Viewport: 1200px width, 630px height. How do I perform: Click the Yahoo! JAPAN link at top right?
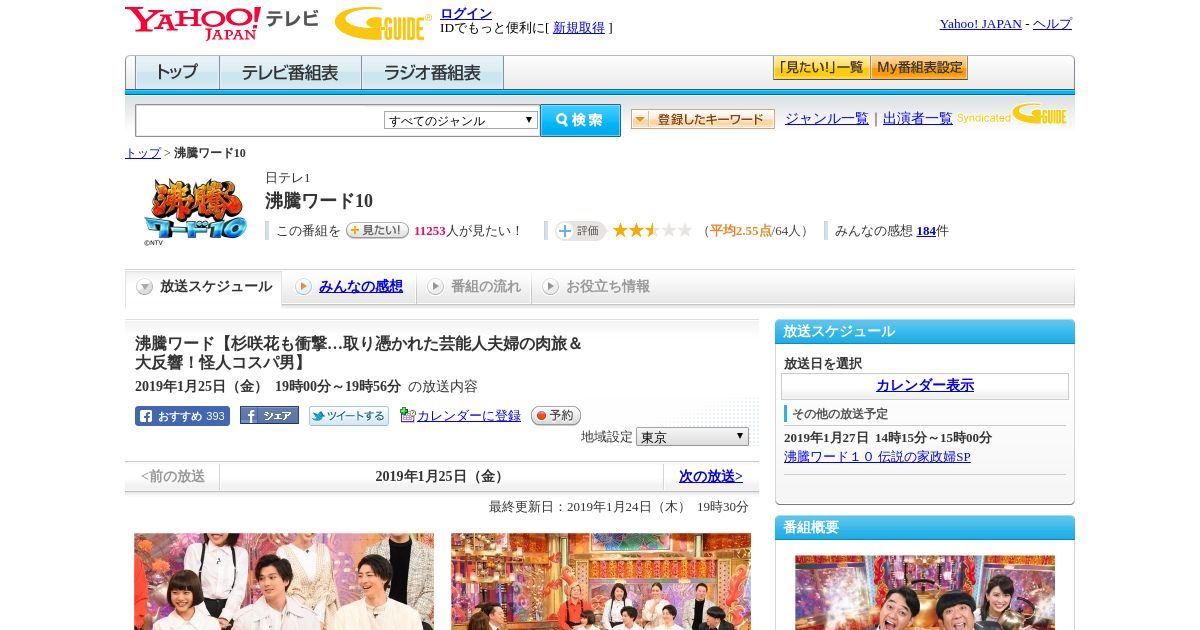click(x=981, y=24)
